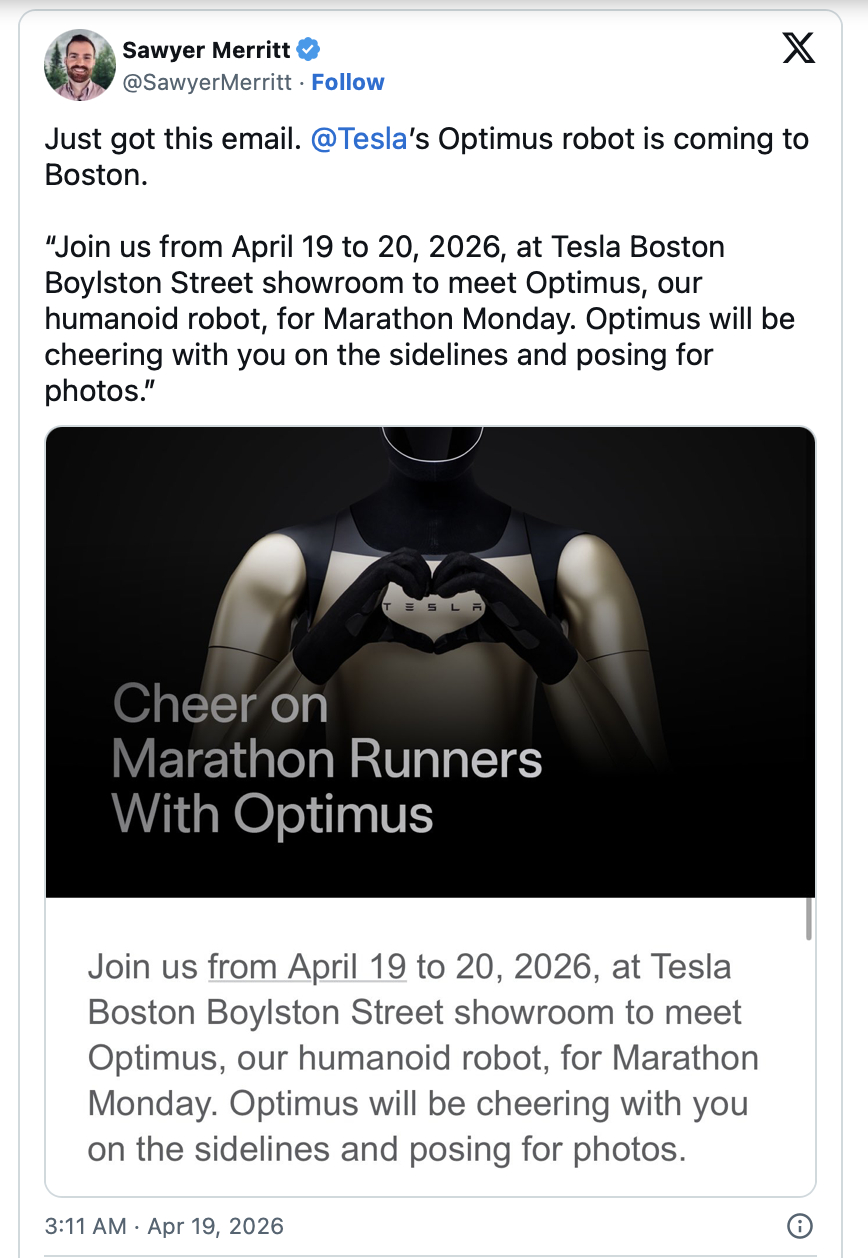Screen dimensions: 868x1258
Task: Click 'Cheer on Marathon Runners With Optimus' headline
Action: point(327,759)
